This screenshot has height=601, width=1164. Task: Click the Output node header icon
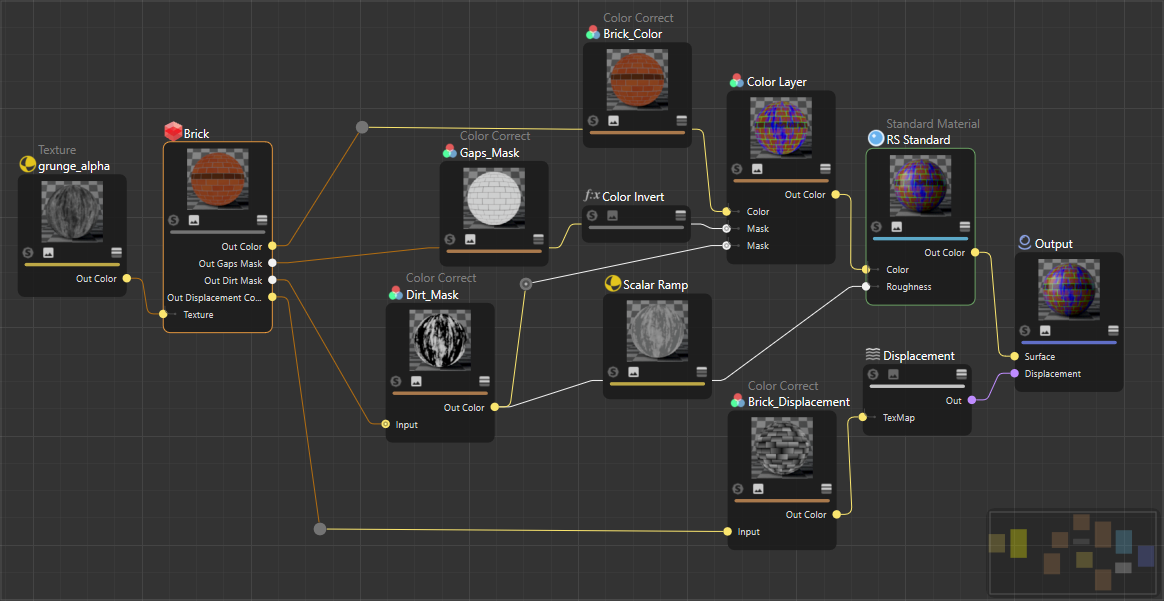point(1024,243)
